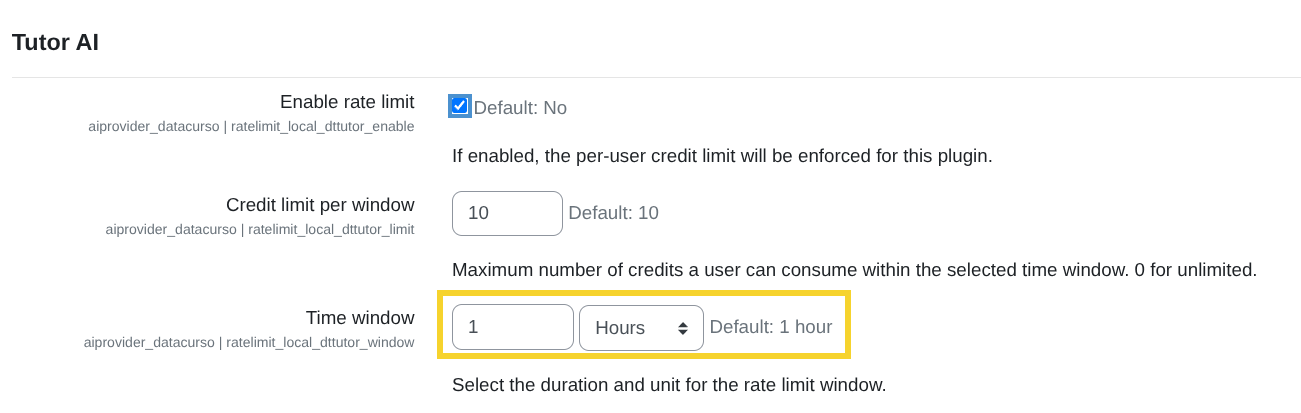This screenshot has width=1301, height=413.
Task: Click the Credit limit per window input
Action: click(507, 213)
